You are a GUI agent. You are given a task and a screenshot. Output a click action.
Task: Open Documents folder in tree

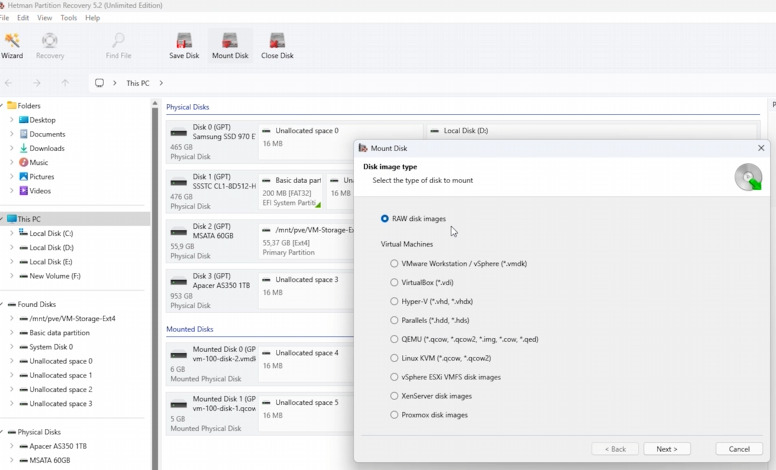[42, 134]
